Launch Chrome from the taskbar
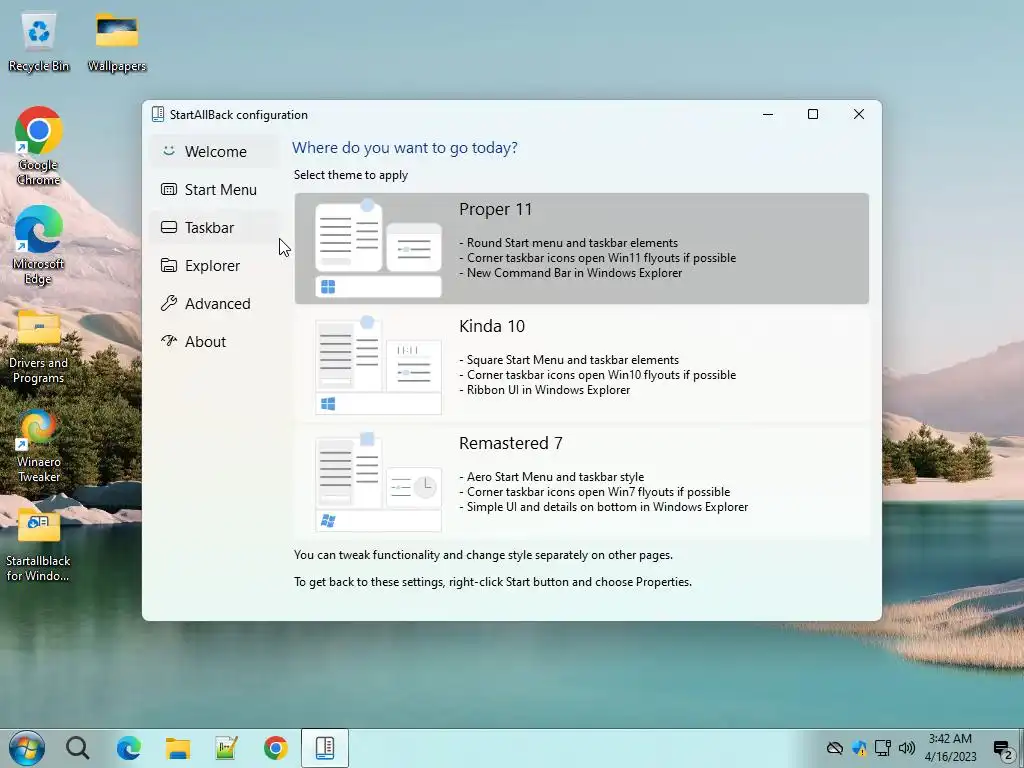 276,748
